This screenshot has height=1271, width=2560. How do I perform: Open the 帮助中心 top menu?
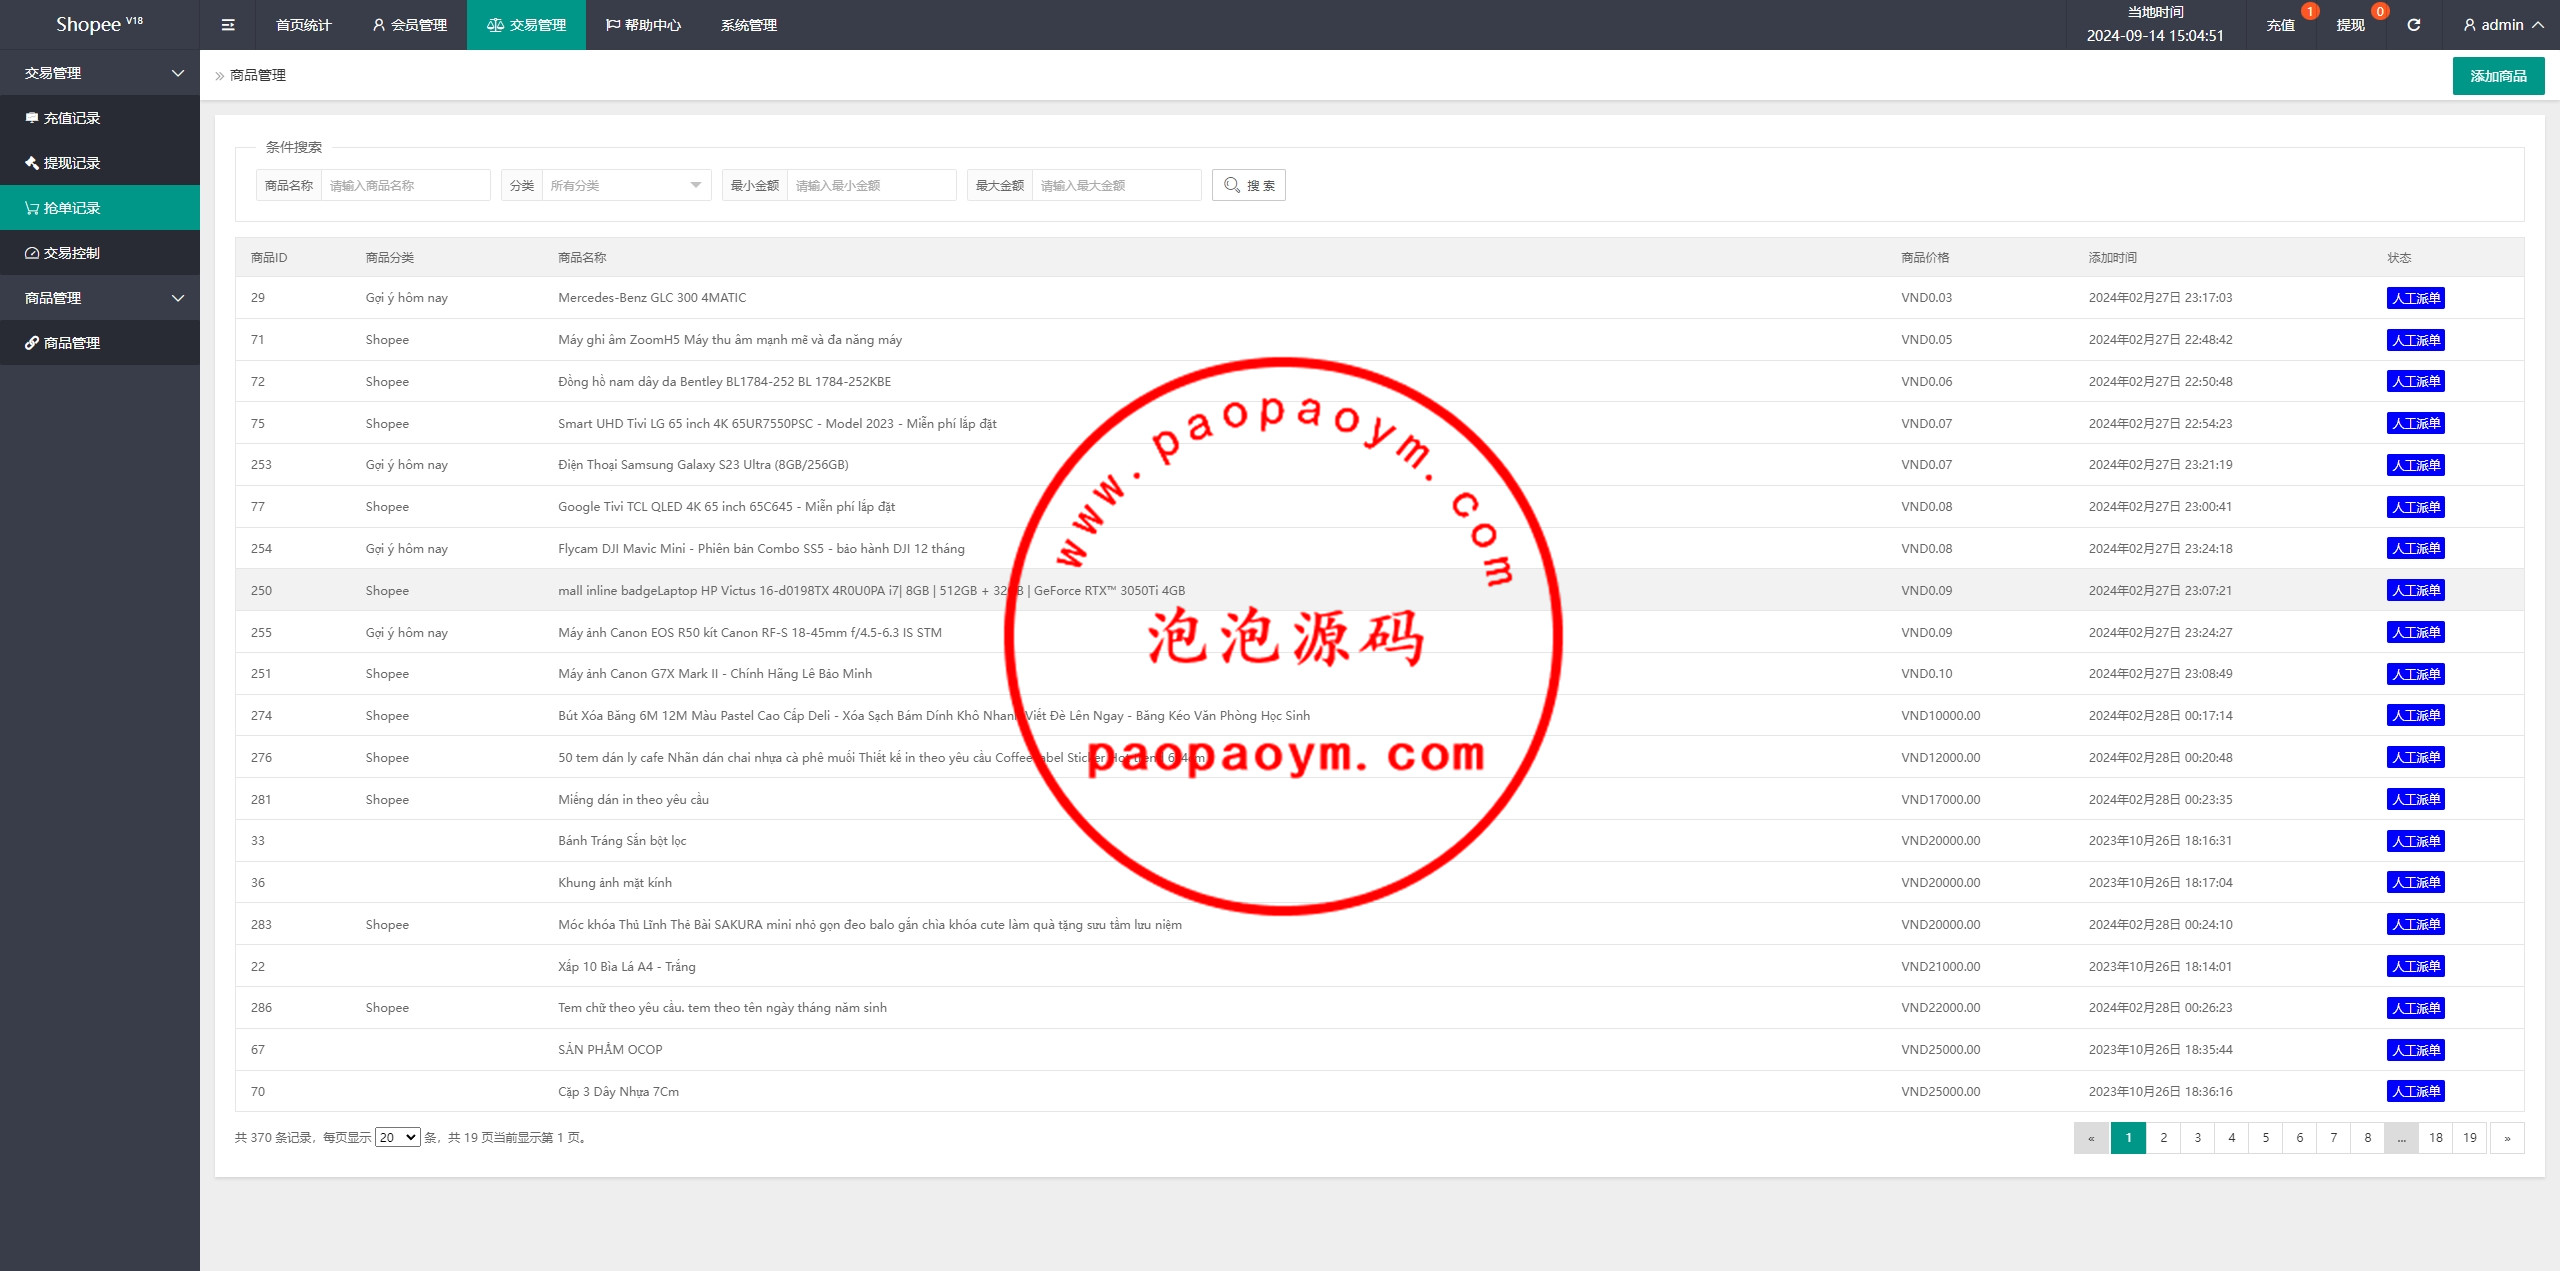pyautogui.click(x=643, y=25)
